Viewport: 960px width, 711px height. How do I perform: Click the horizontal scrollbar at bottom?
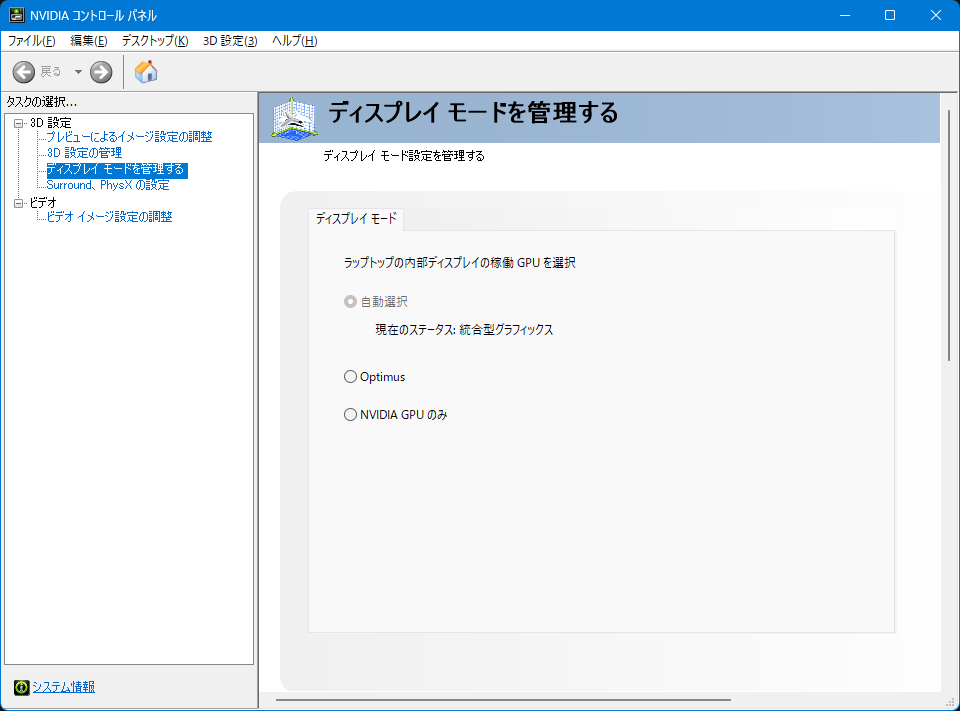pos(503,699)
